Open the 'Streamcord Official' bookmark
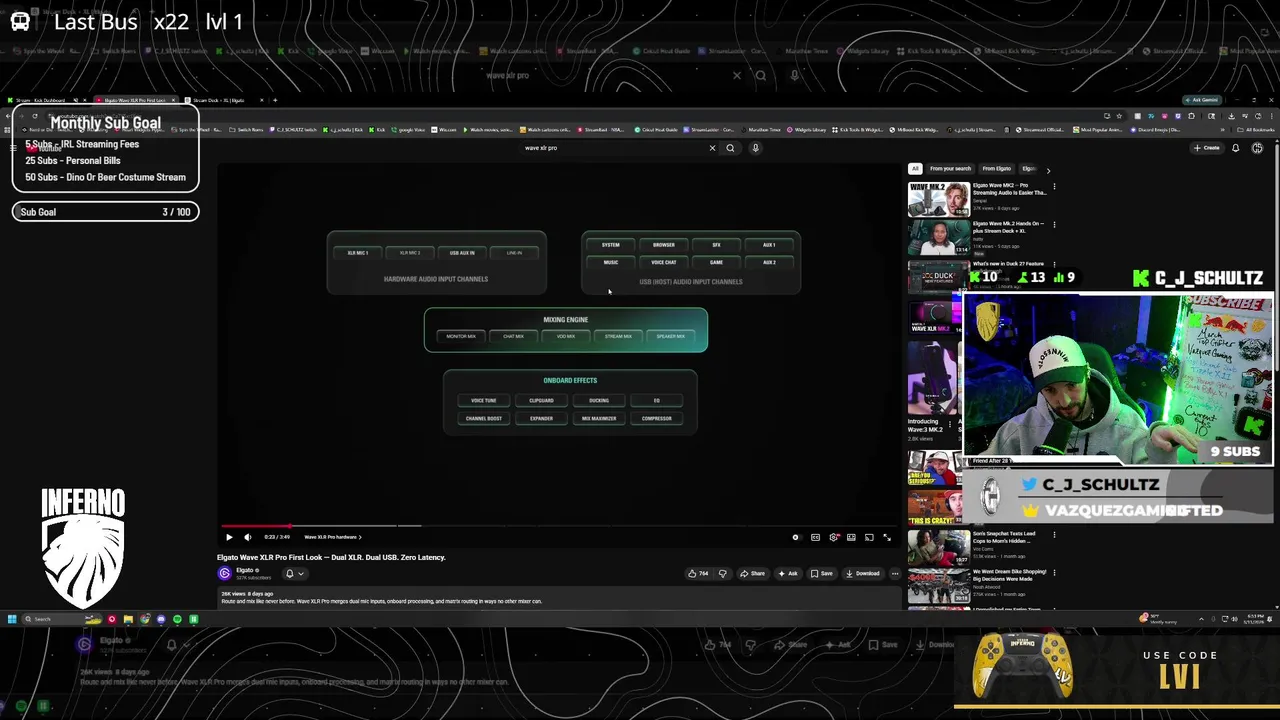The image size is (1280, 720). [1040, 130]
